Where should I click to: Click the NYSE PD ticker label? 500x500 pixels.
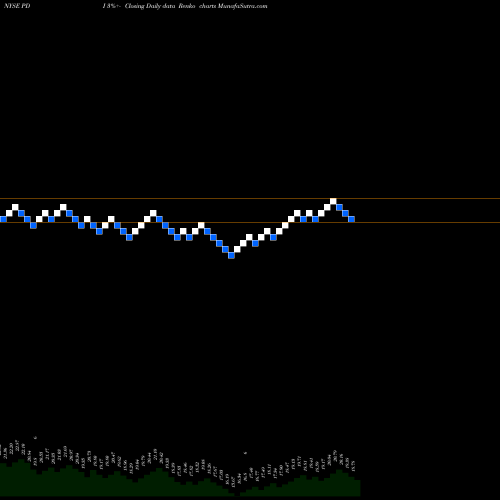tap(17, 6)
